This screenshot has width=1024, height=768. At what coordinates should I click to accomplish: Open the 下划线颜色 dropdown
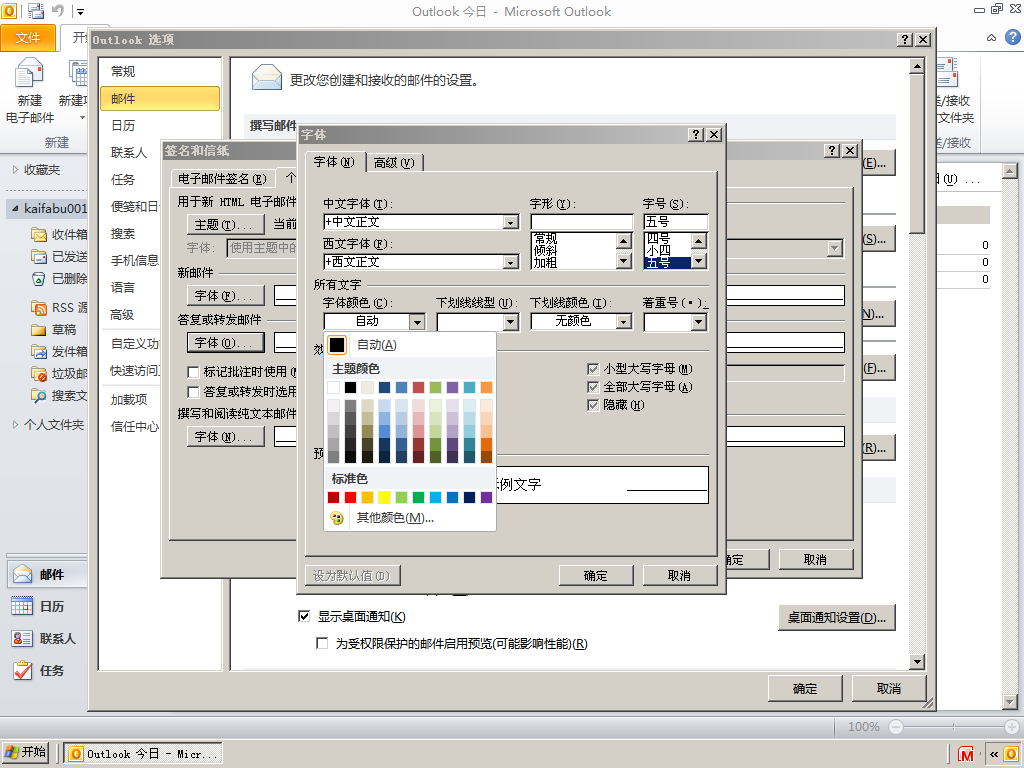tap(624, 322)
